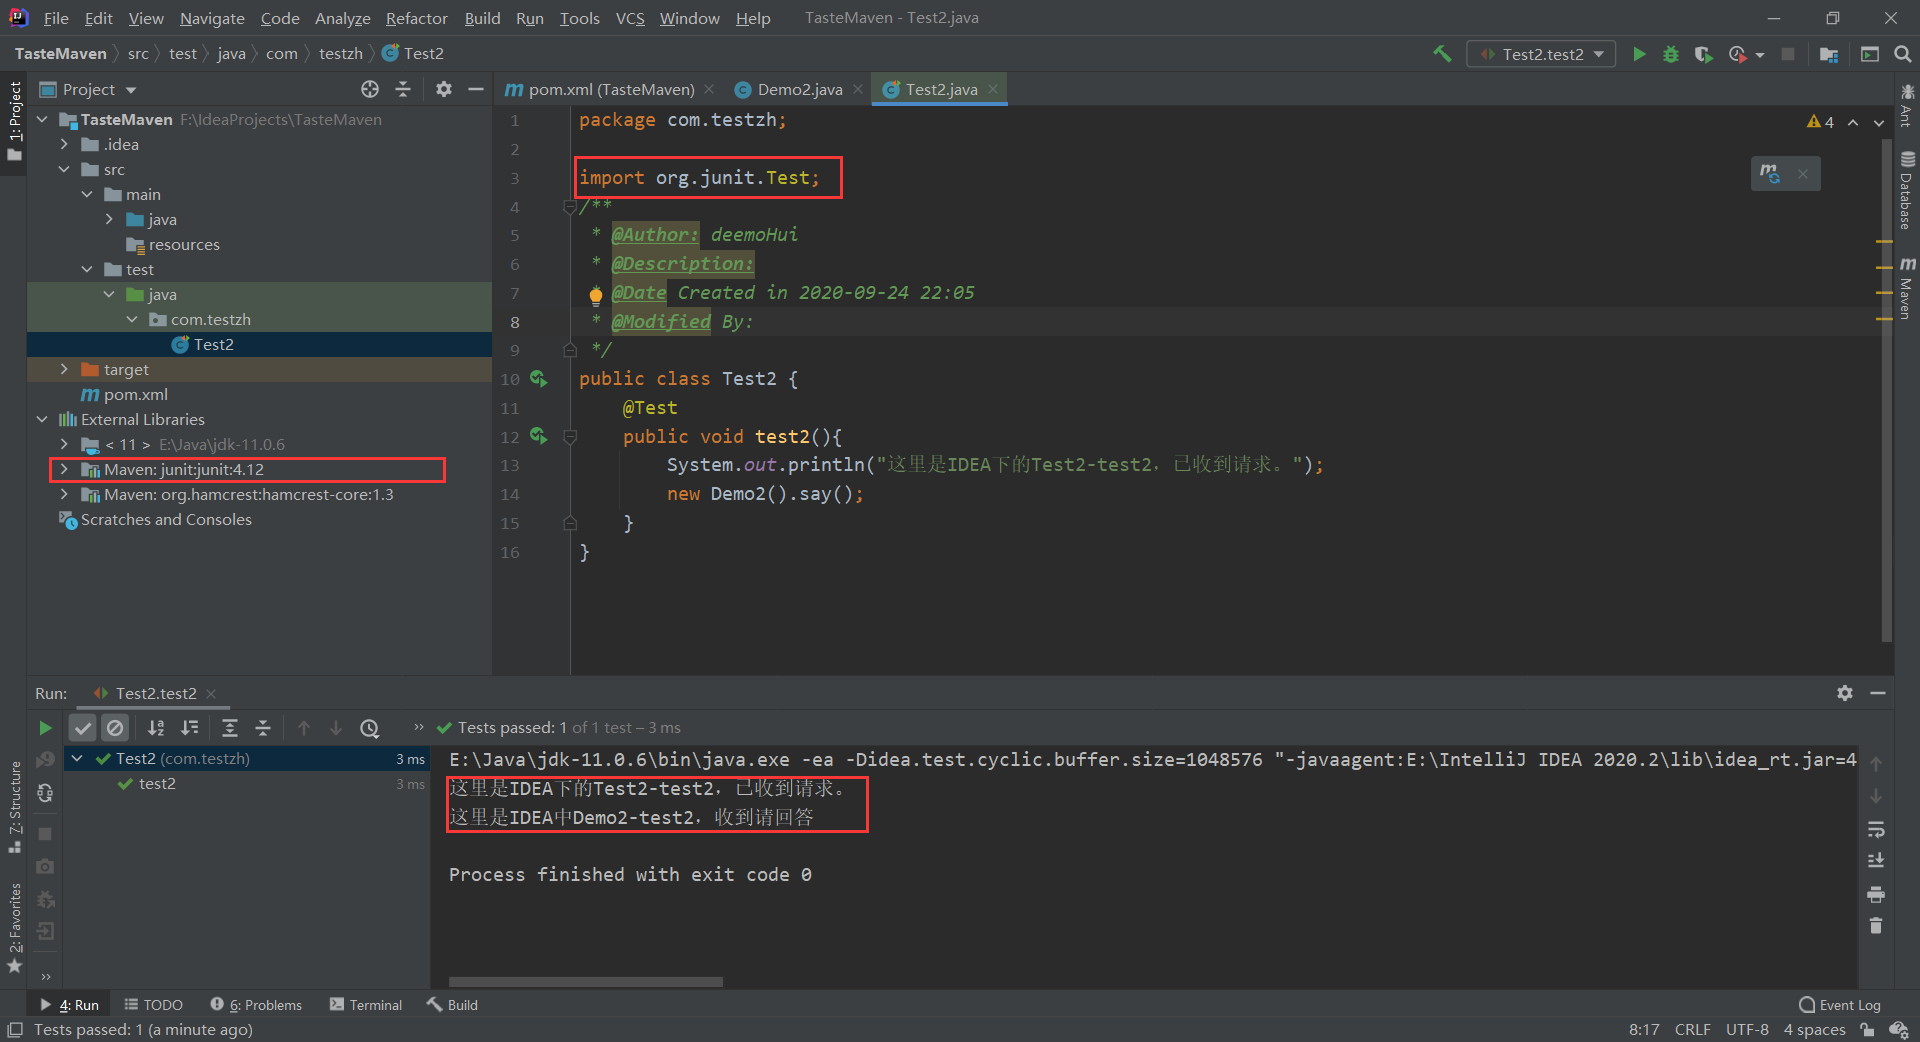Expand all test results icon
Screen dimensions: 1920x1042
(230, 728)
